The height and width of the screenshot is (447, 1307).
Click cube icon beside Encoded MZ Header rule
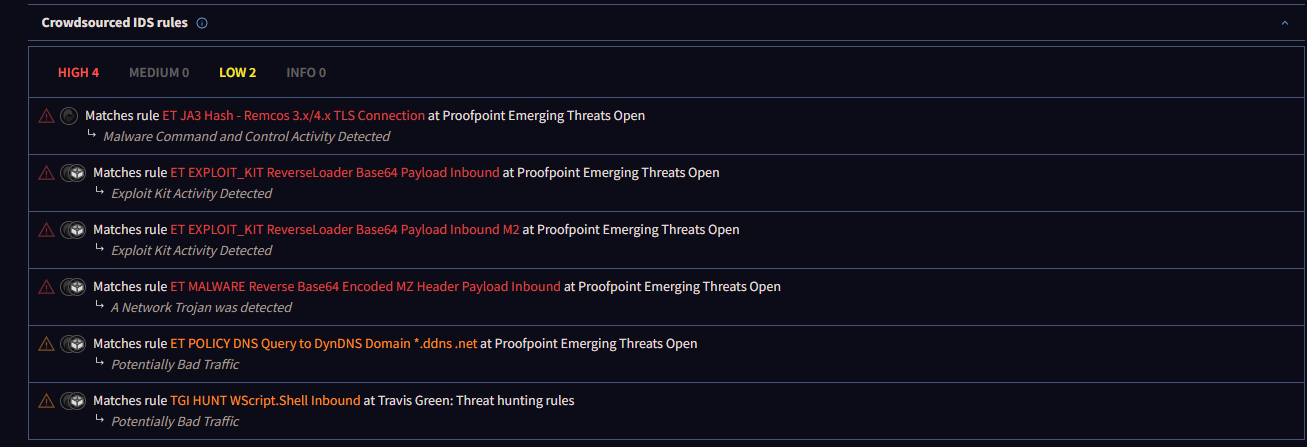point(73,287)
